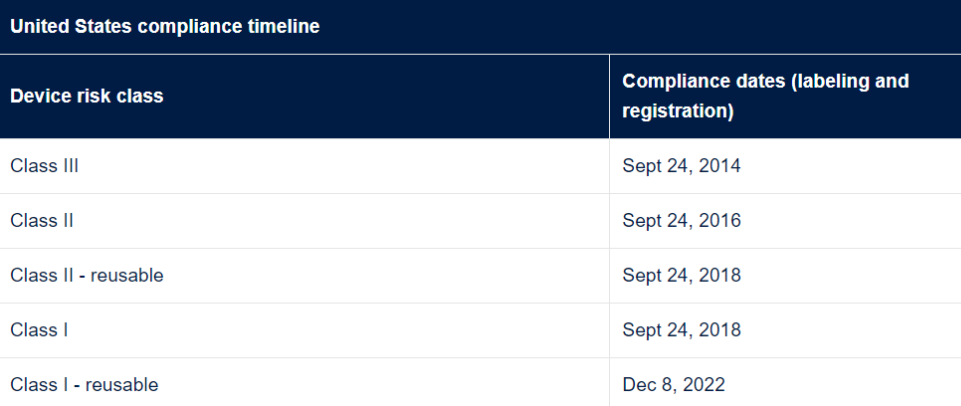
Task: Click the word "timeline" in the title
Action: click(x=286, y=27)
